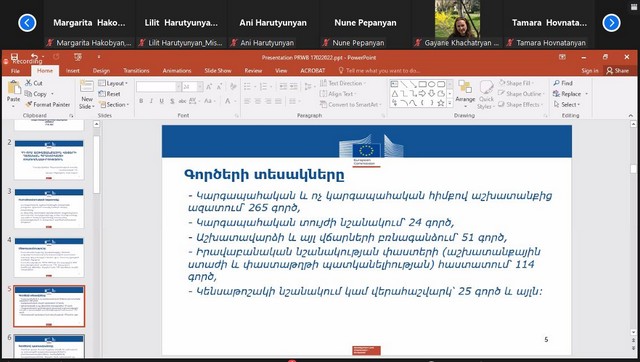Screen dimensions: 640x362
Task: Open the Section dropdown
Action: coord(113,104)
